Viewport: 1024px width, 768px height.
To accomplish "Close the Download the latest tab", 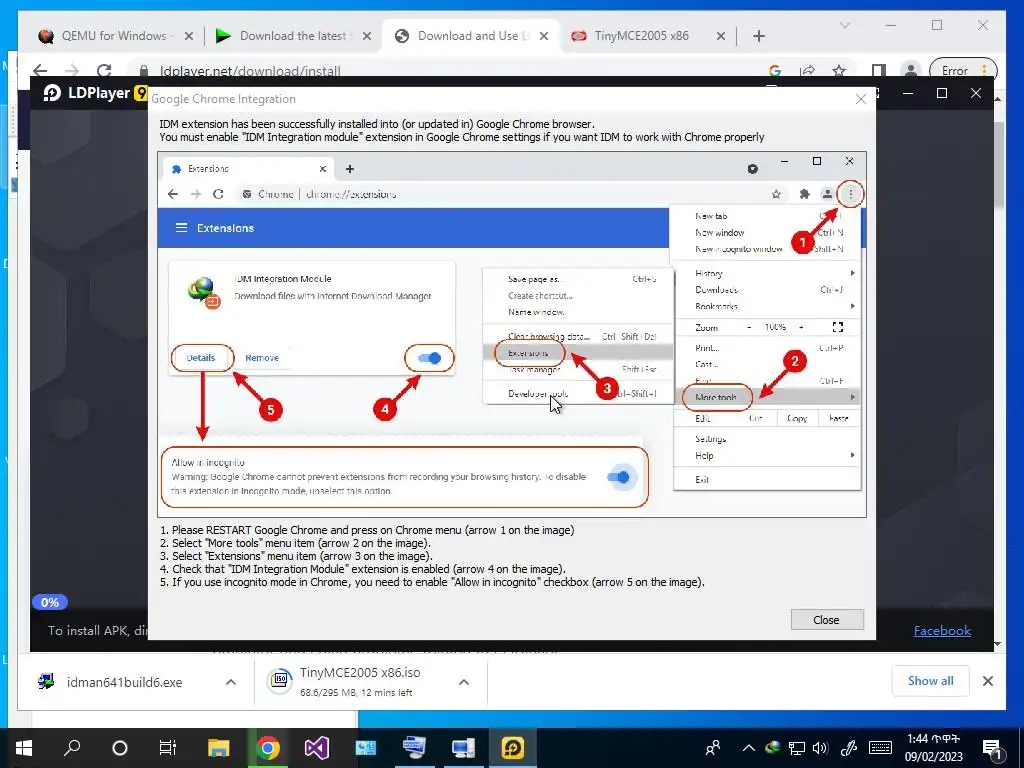I will 367,37.
